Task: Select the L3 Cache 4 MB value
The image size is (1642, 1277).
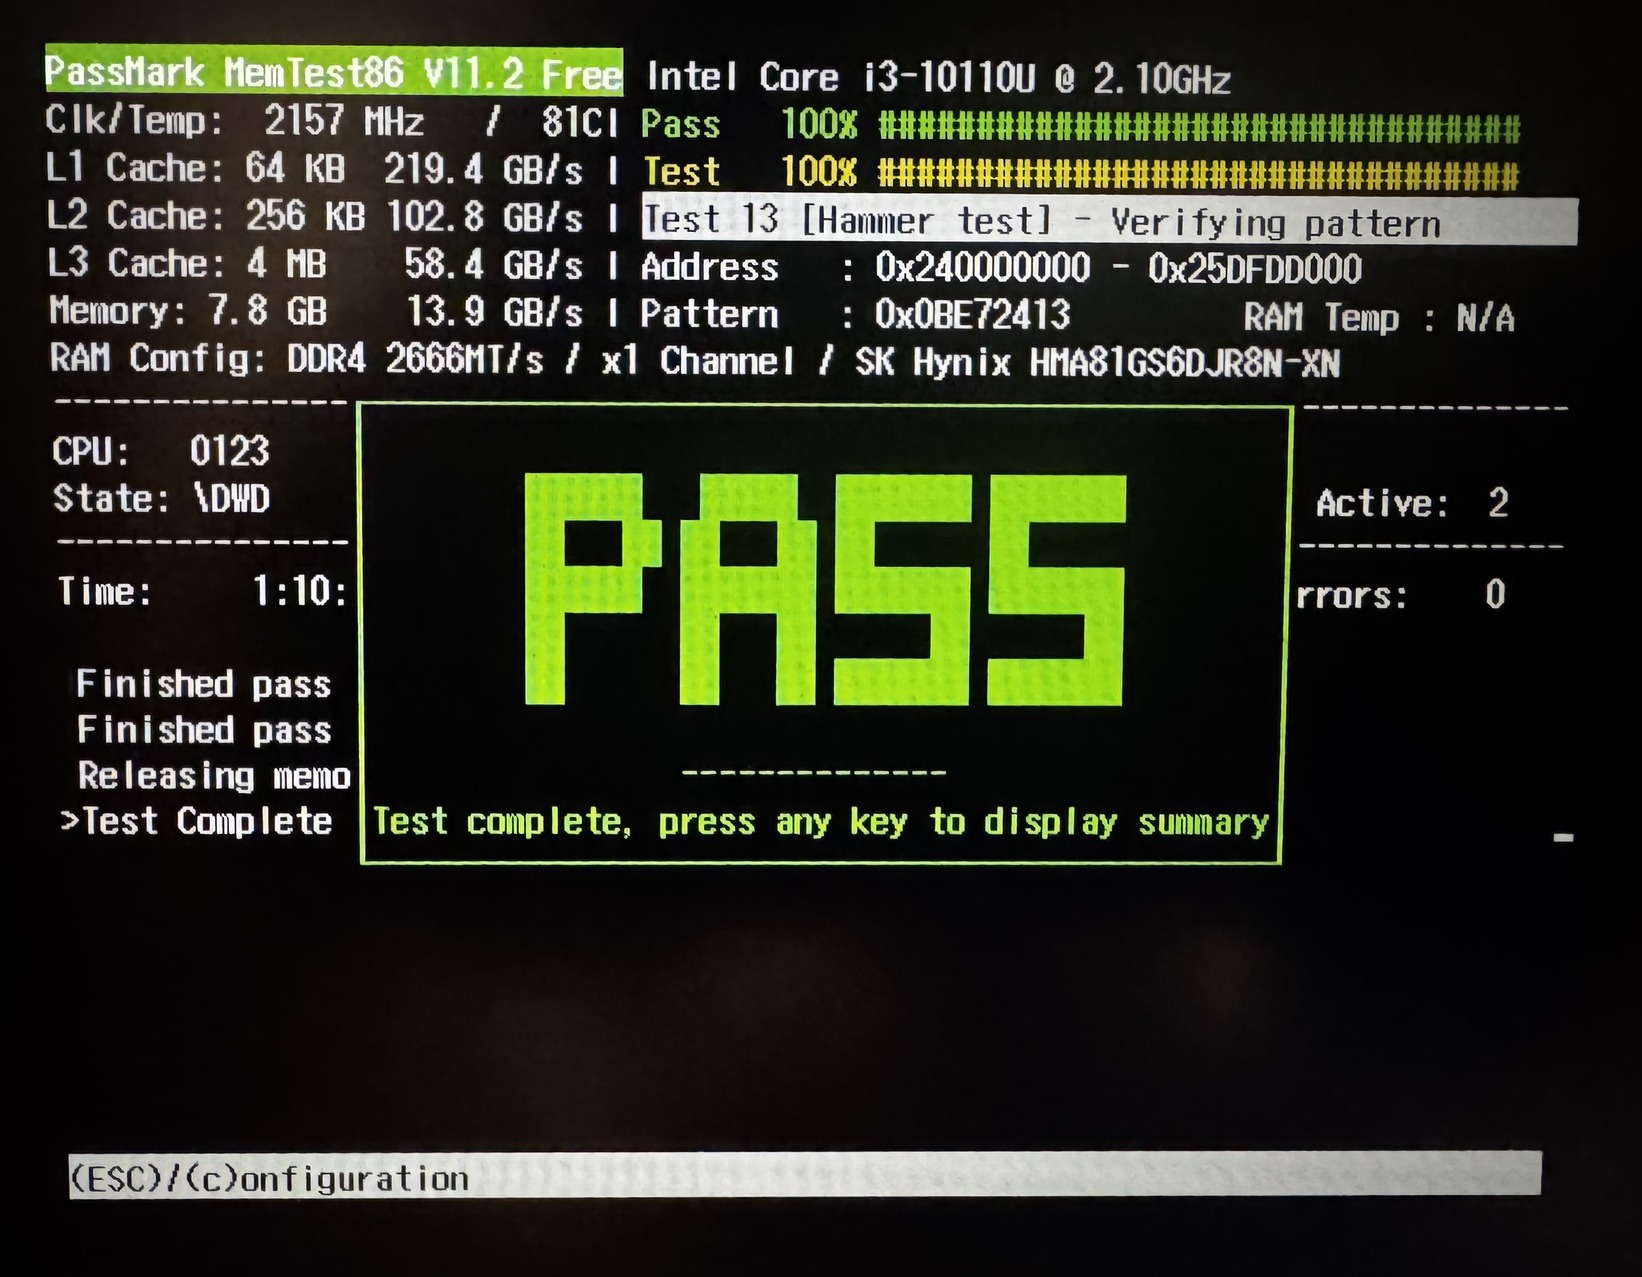Action: tap(286, 263)
